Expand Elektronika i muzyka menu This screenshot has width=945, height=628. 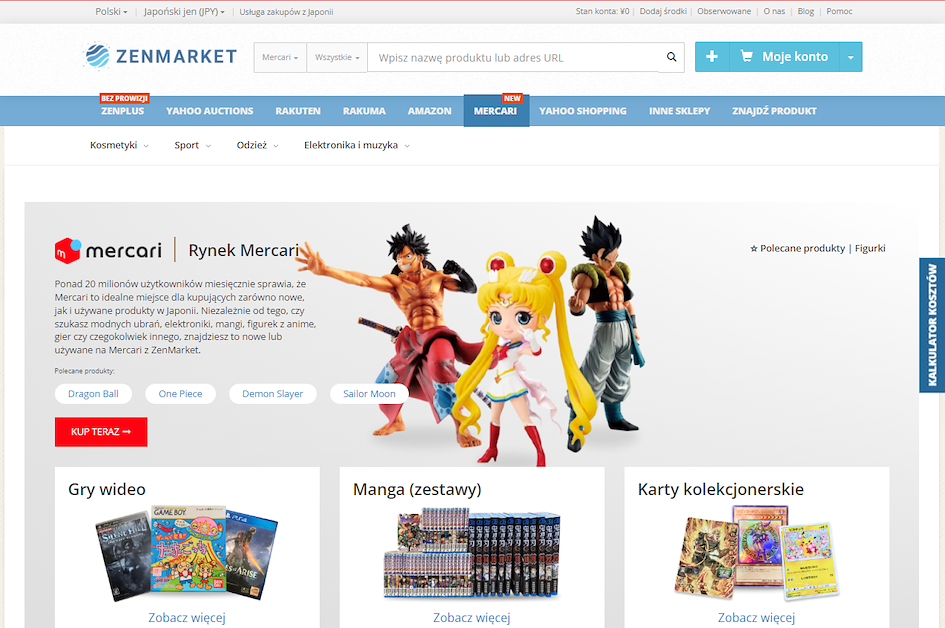357,145
